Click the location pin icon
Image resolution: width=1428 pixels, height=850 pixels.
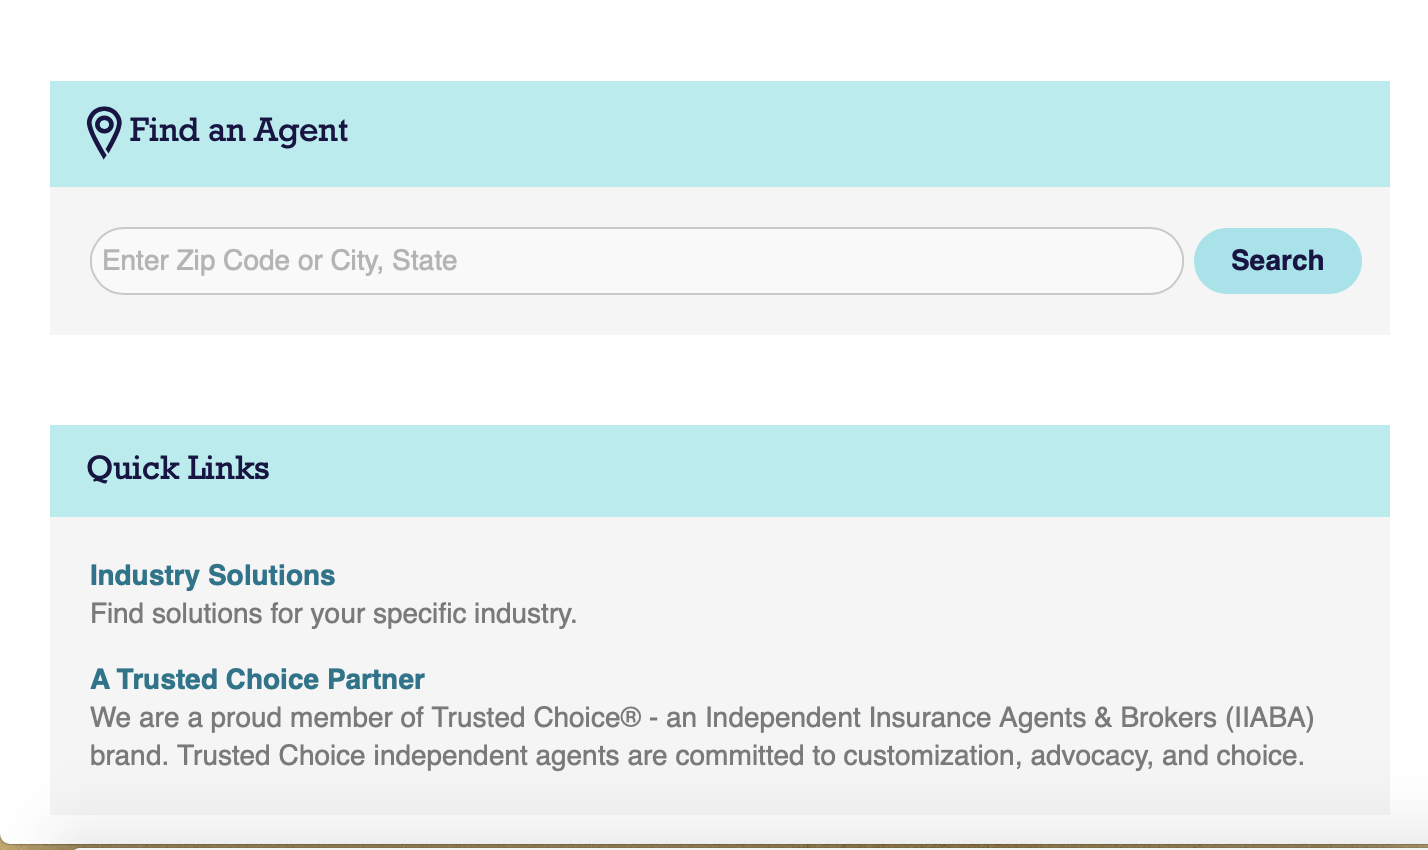tap(104, 132)
